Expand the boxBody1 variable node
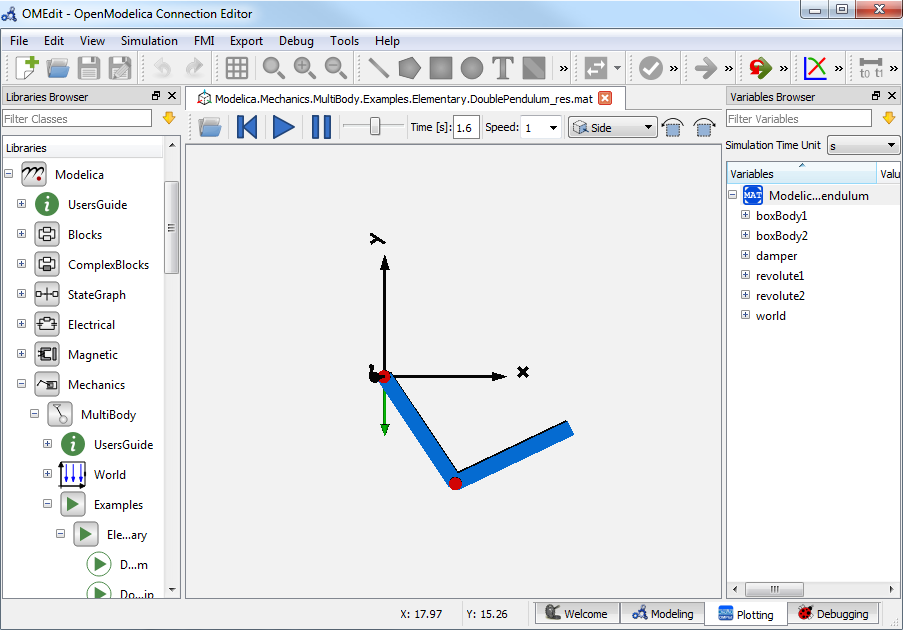The image size is (903, 630). [x=745, y=215]
